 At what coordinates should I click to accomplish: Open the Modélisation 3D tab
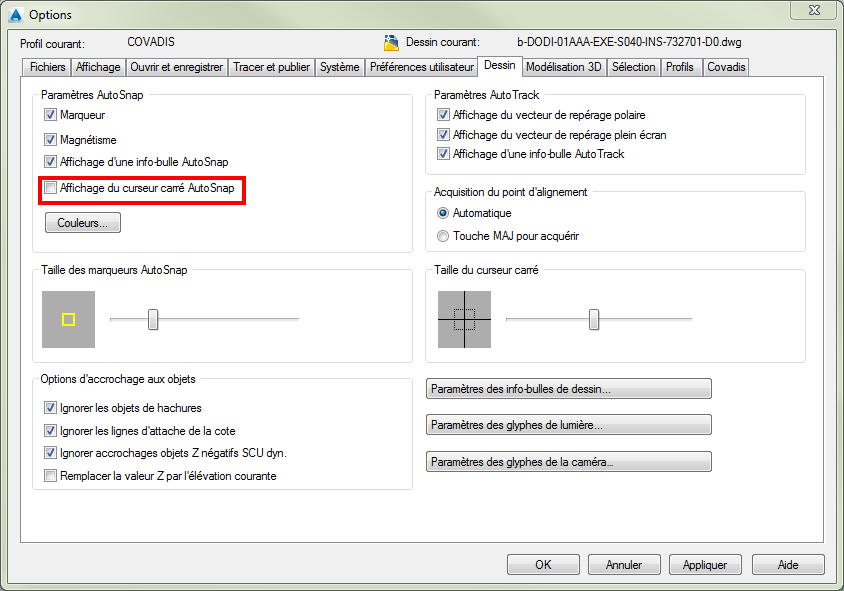tap(564, 67)
